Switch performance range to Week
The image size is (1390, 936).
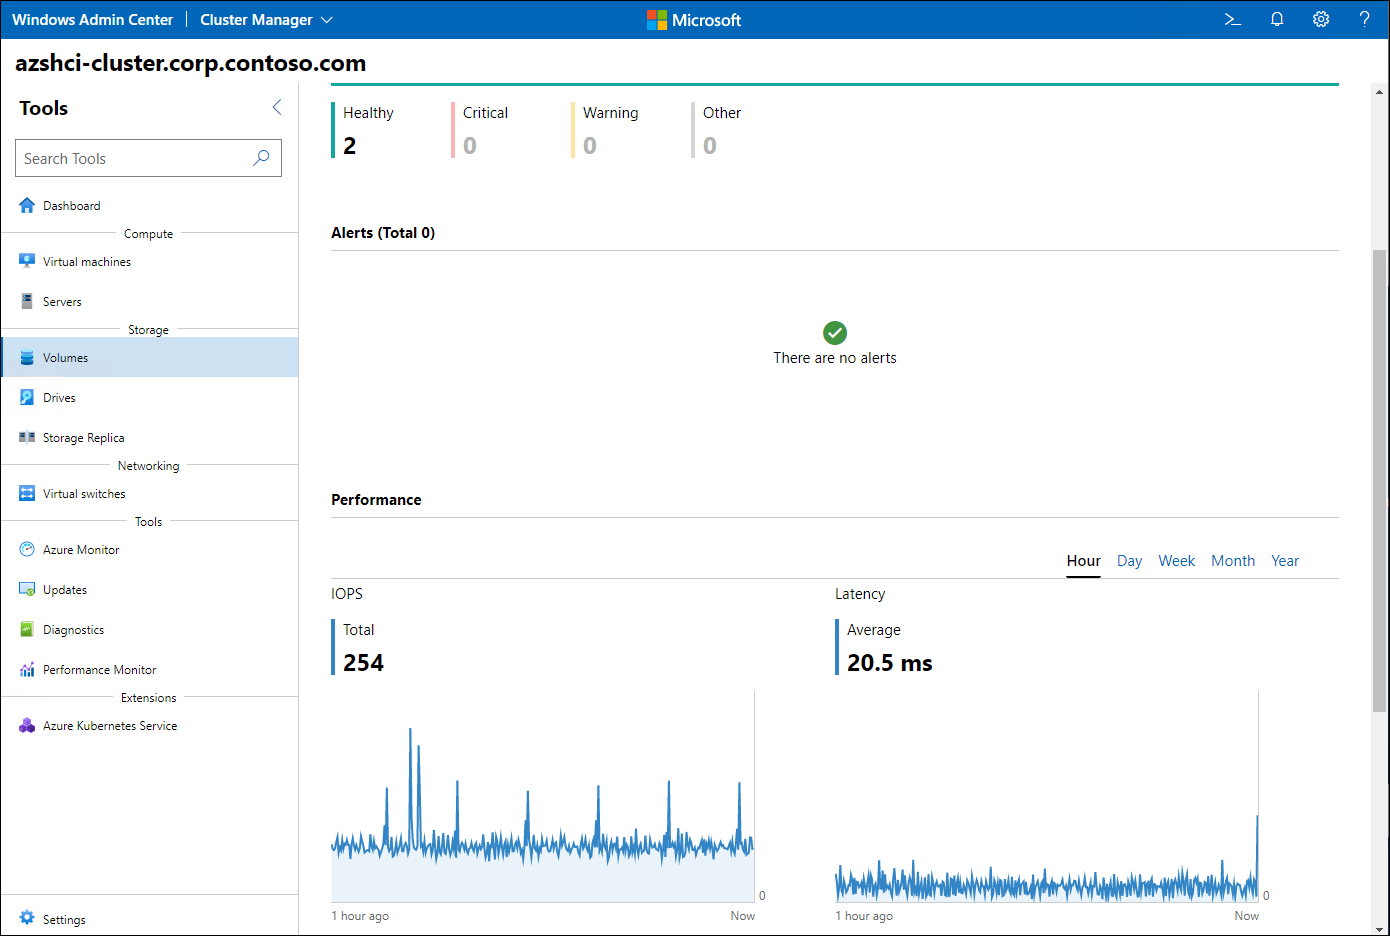coord(1176,561)
